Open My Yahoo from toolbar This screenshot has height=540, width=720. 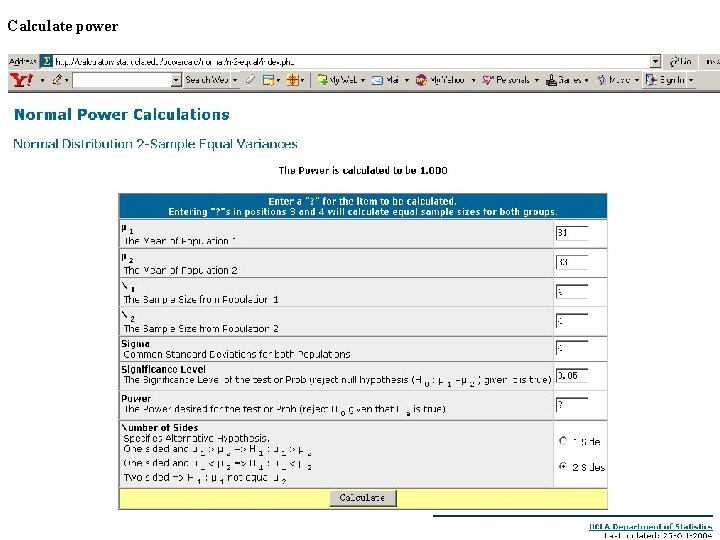pyautogui.click(x=440, y=80)
